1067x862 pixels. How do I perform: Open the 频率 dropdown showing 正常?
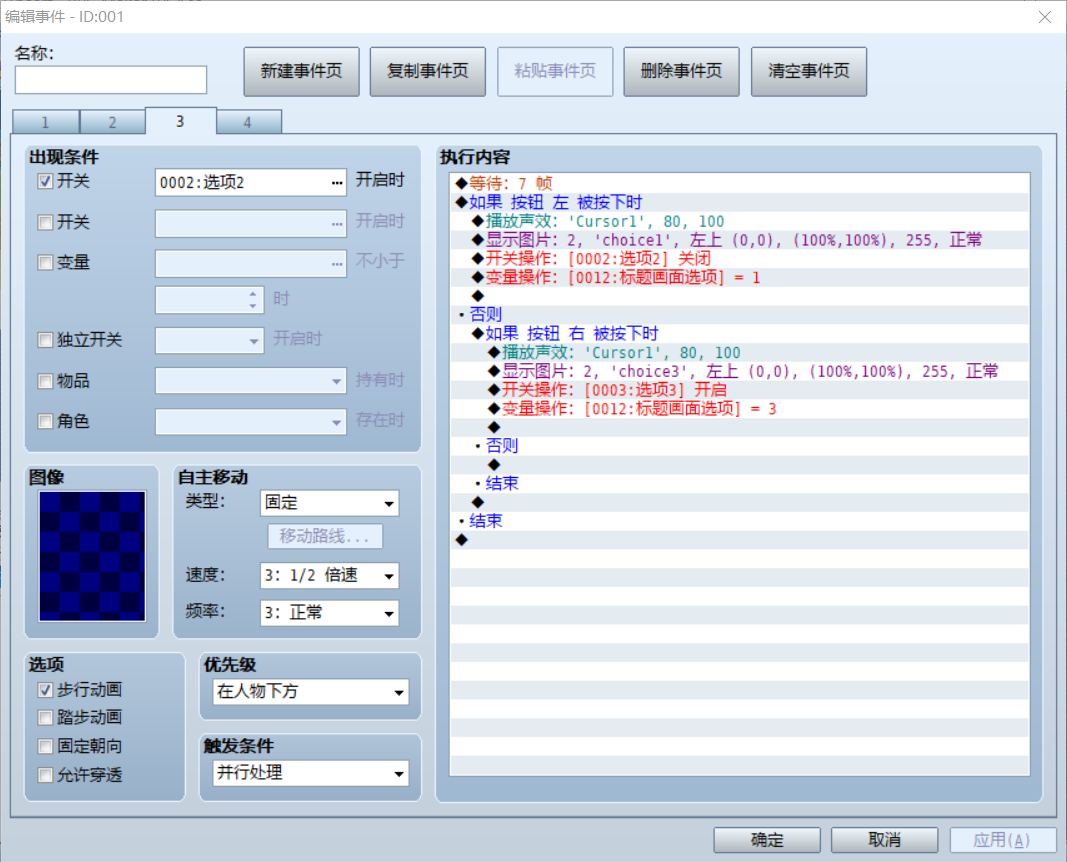point(329,613)
